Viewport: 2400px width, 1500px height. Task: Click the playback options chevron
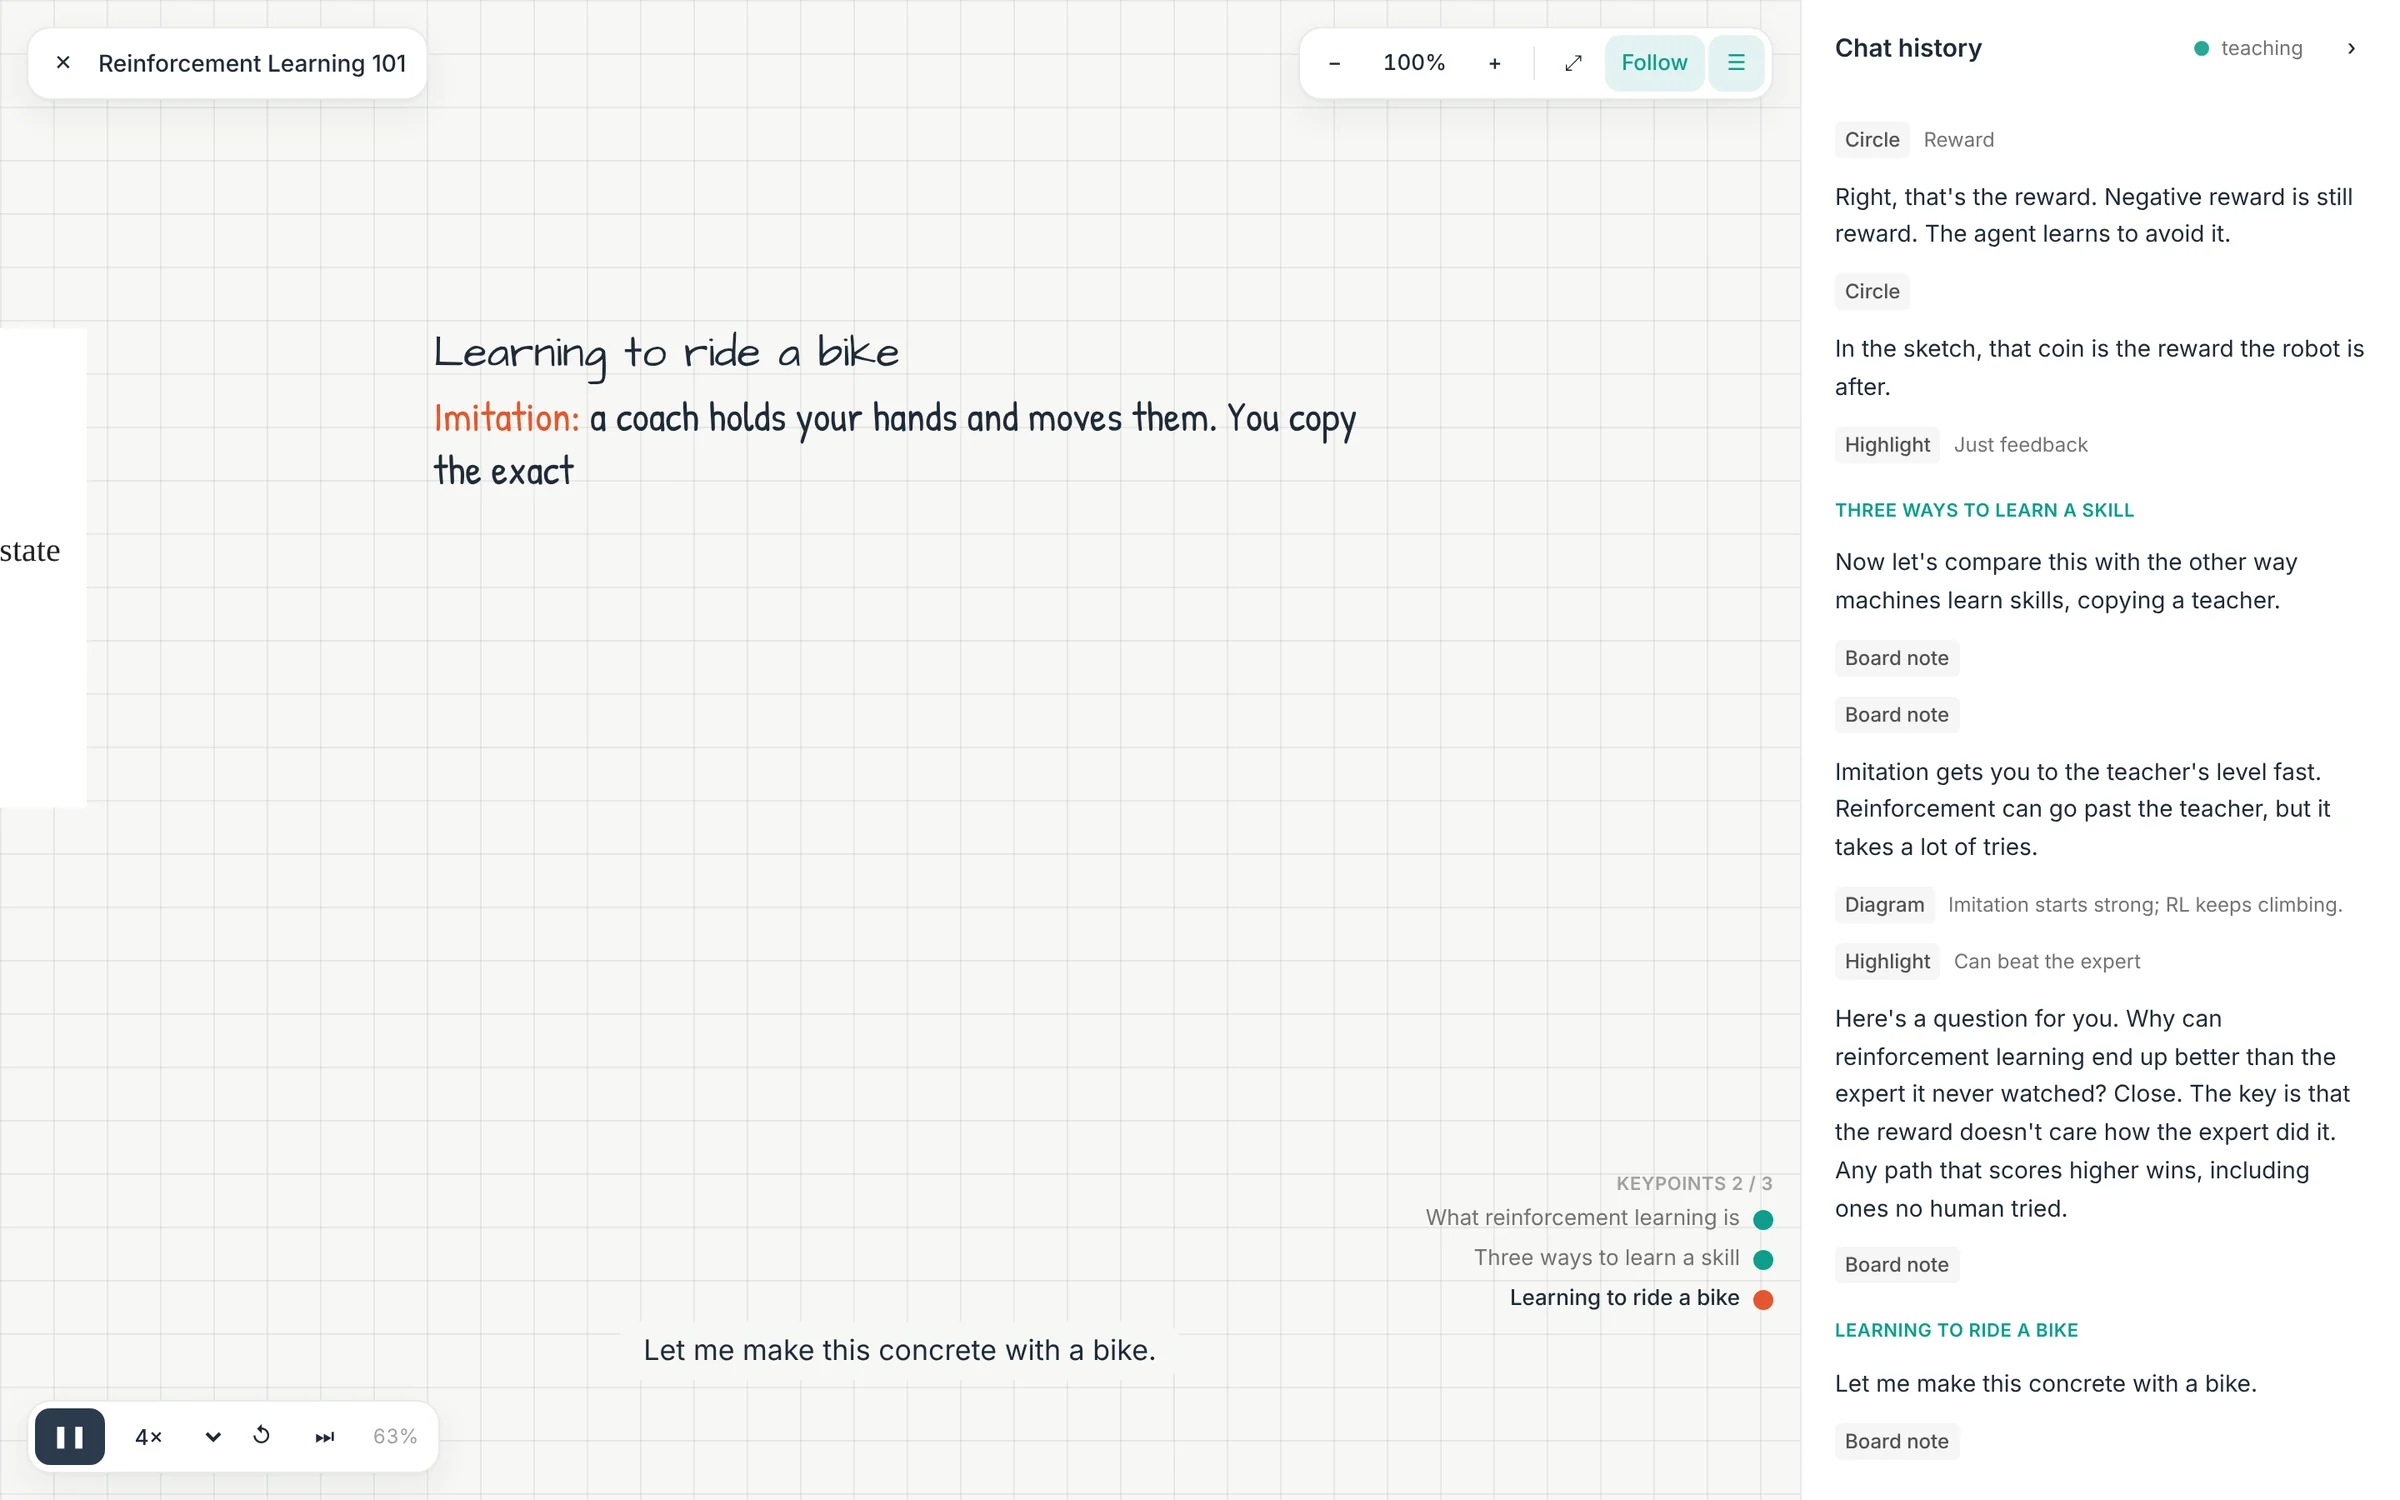pyautogui.click(x=213, y=1436)
